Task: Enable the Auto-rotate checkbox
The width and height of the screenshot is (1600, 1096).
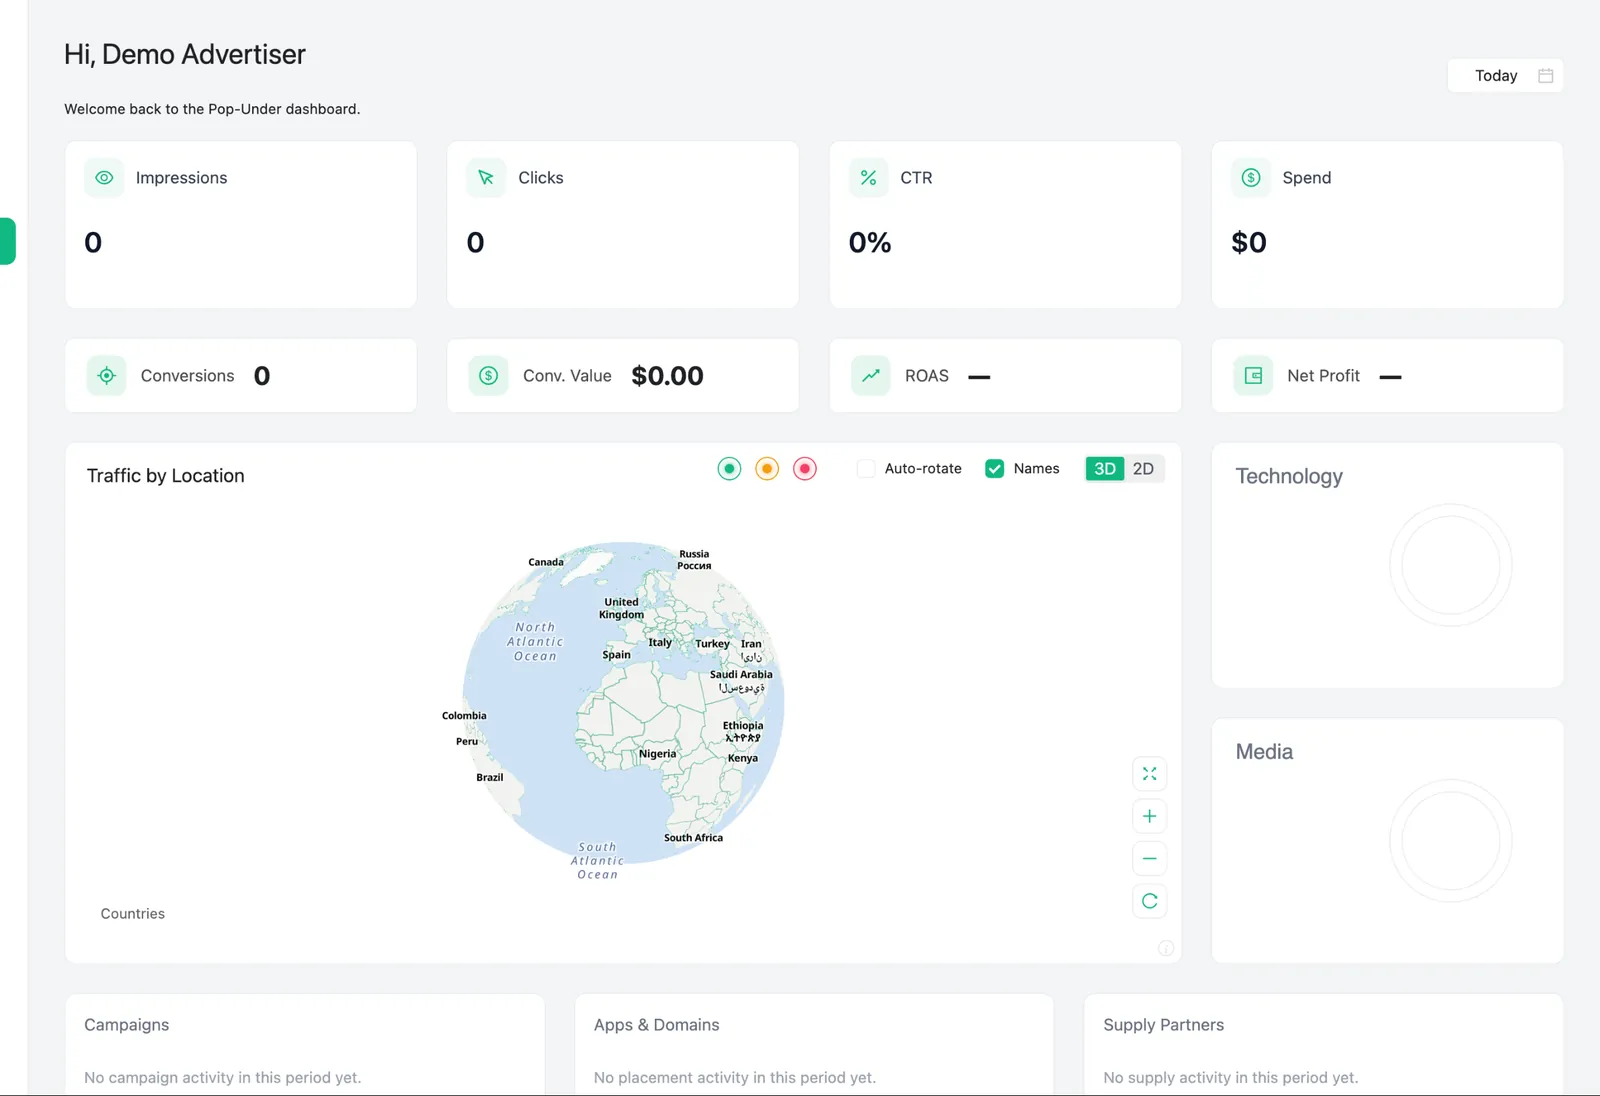Action: (x=866, y=469)
